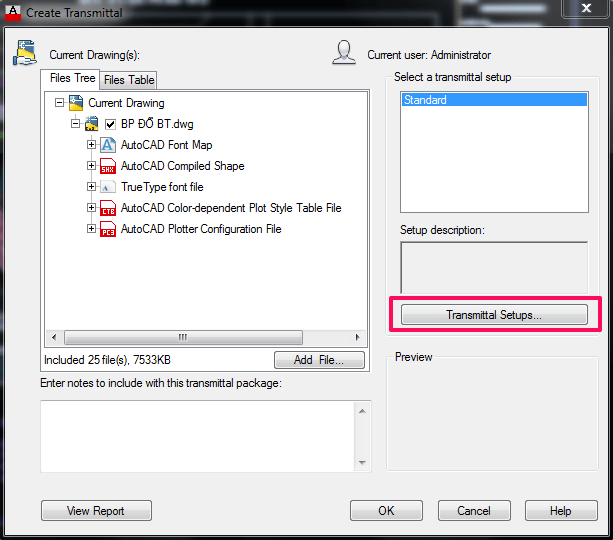The image size is (613, 540).
Task: Click the Plot Style Table CTB icon
Action: pos(108,208)
